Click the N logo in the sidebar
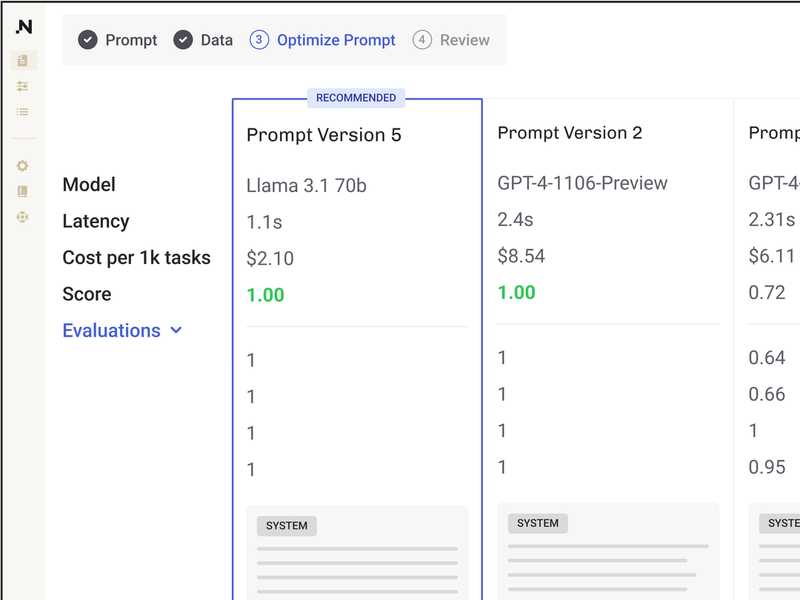800x600 pixels. 23,27
